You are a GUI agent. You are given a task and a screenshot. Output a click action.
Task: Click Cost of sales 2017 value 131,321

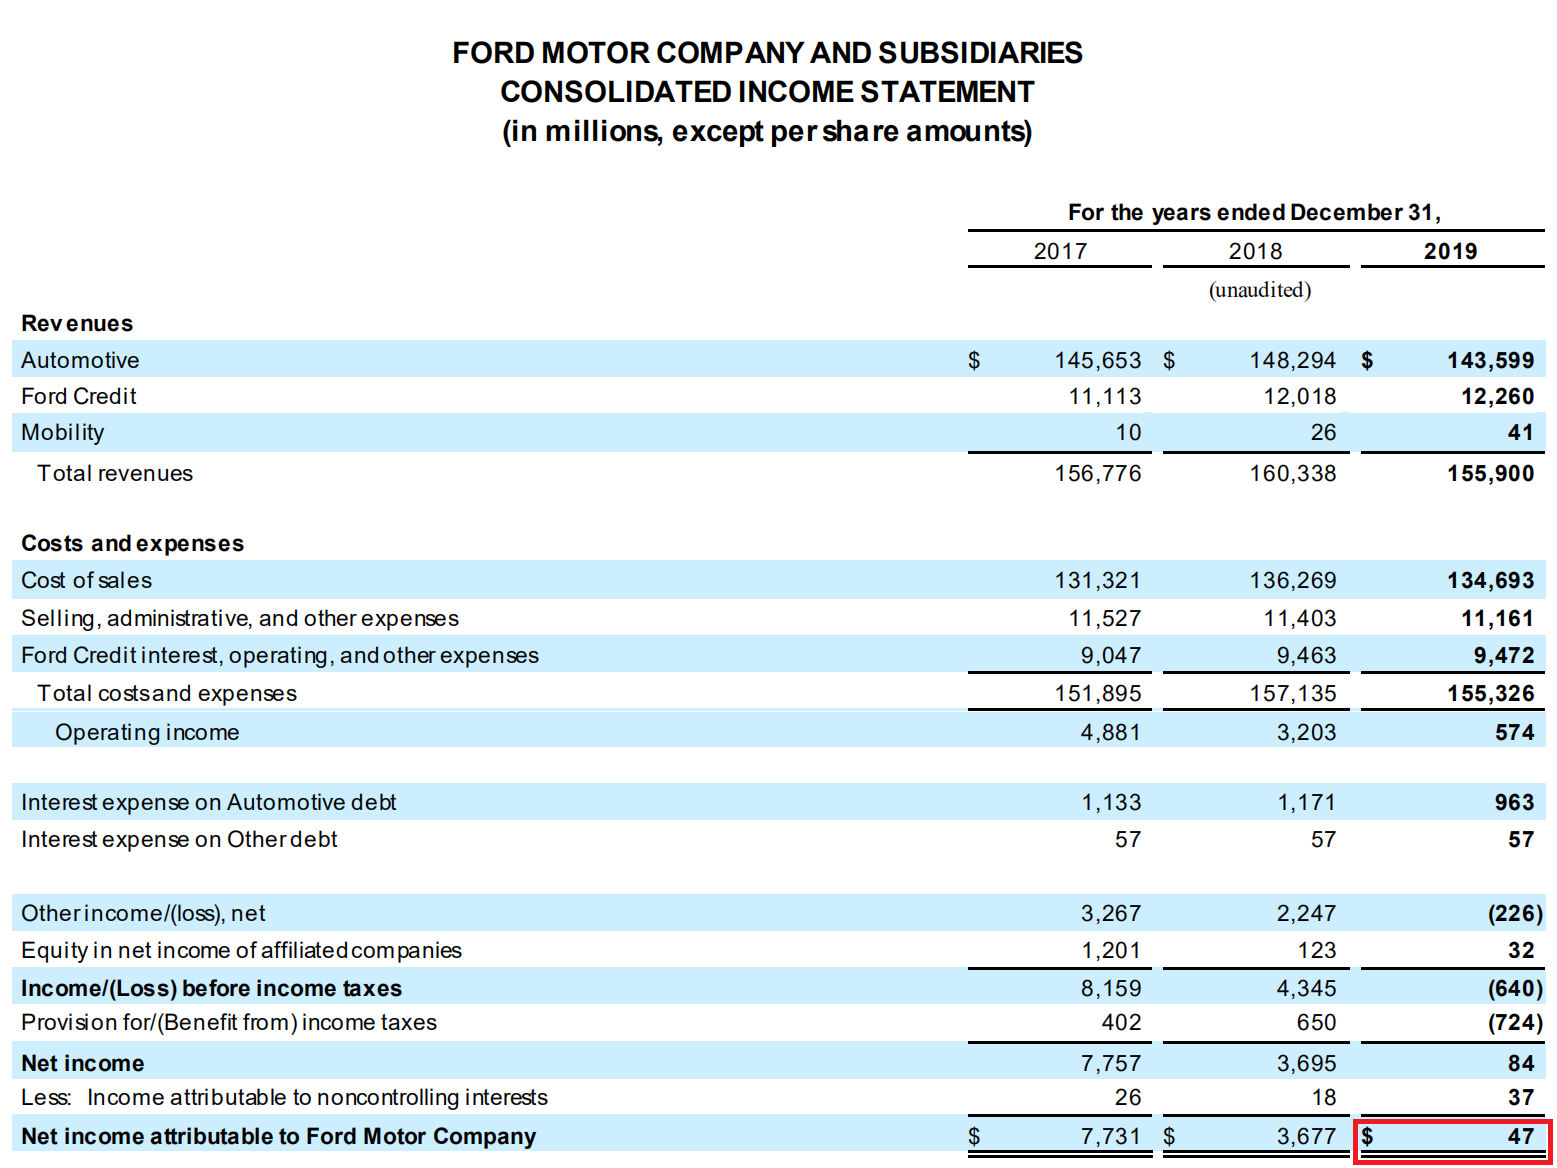click(1097, 580)
